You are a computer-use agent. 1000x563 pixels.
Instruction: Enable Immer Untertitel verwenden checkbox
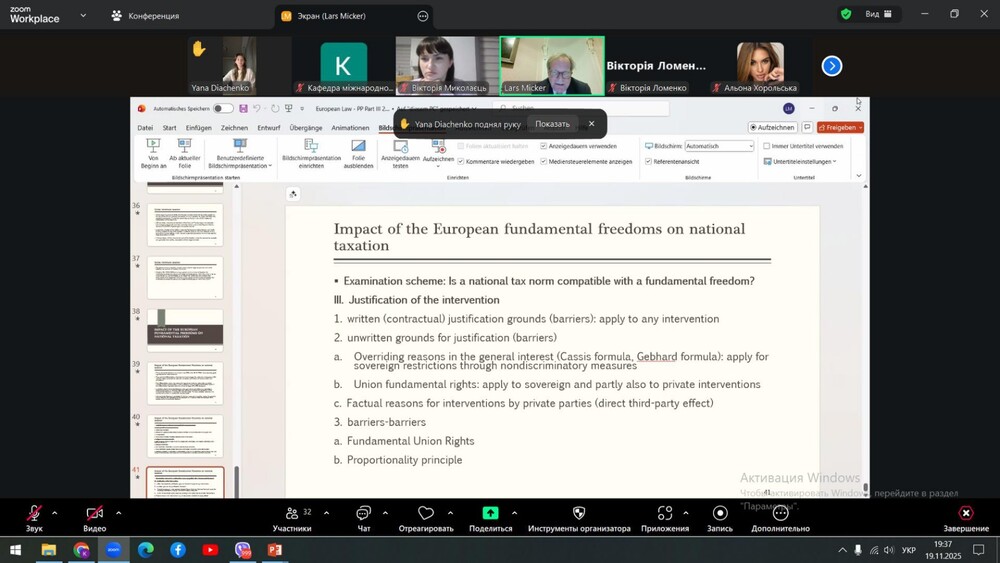click(767, 146)
